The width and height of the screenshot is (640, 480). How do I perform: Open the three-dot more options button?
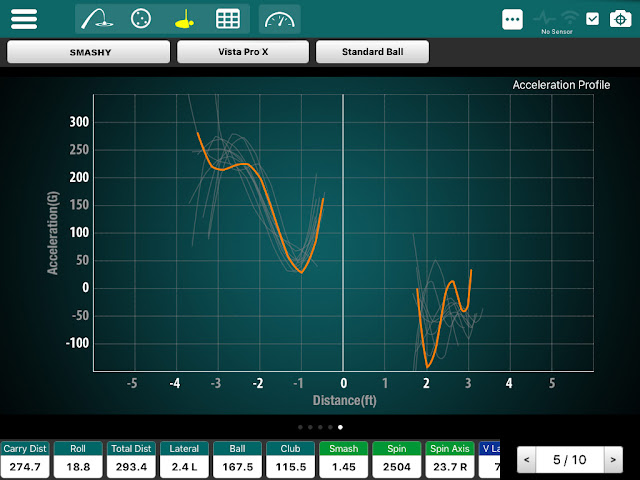(512, 19)
